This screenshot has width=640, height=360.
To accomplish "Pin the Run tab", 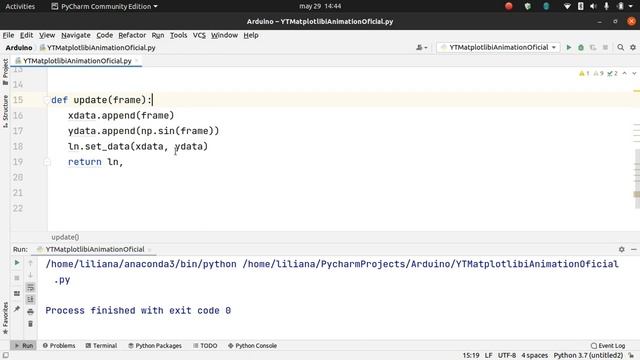I will tap(17, 309).
